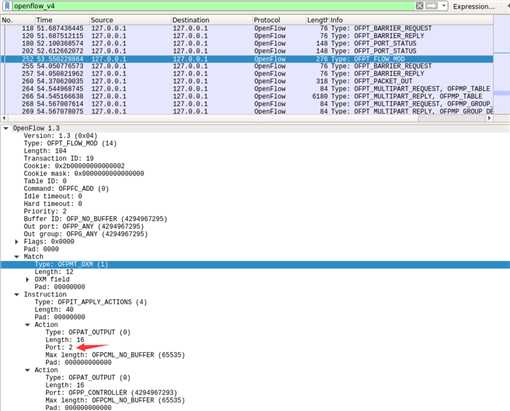The height and width of the screenshot is (411, 510).
Task: Select packet 255 OFPT_BARRIER_REQUEST
Action: (x=247, y=66)
